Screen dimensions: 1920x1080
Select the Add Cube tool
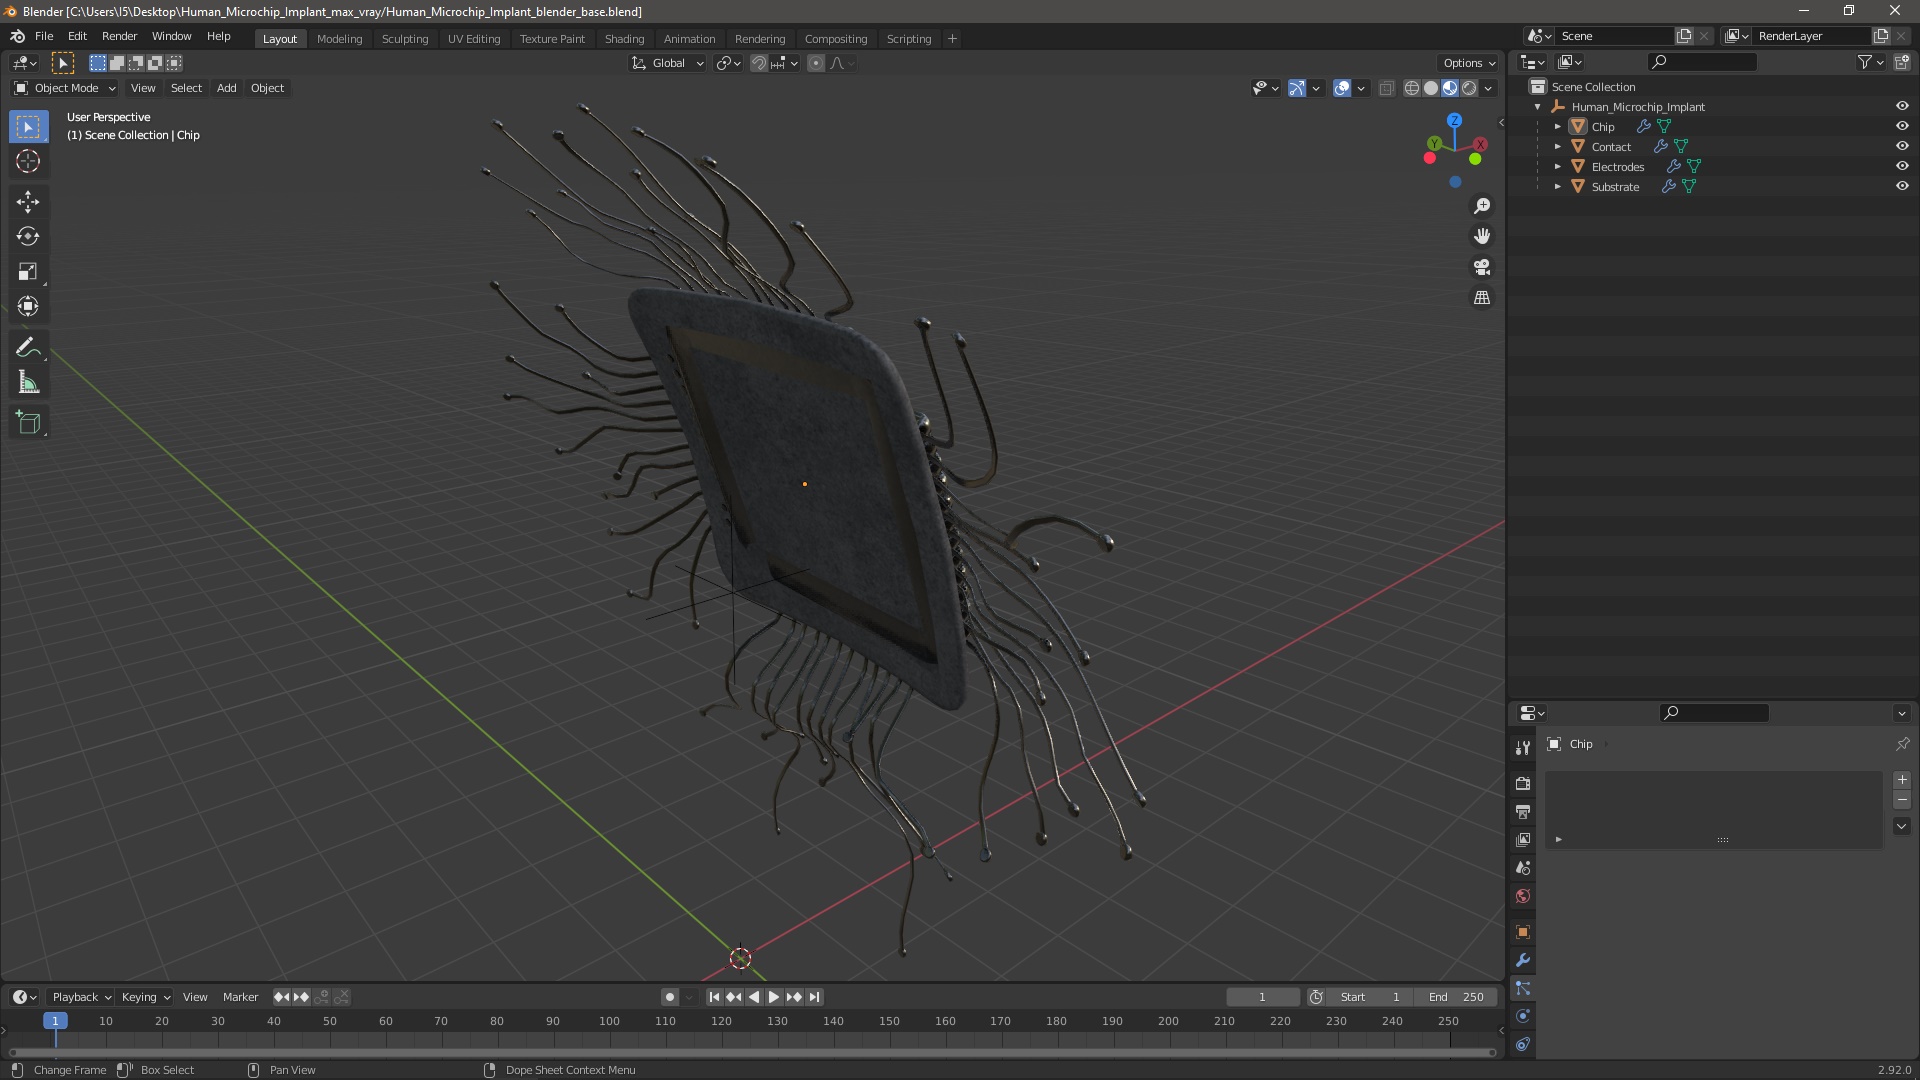coord(28,423)
